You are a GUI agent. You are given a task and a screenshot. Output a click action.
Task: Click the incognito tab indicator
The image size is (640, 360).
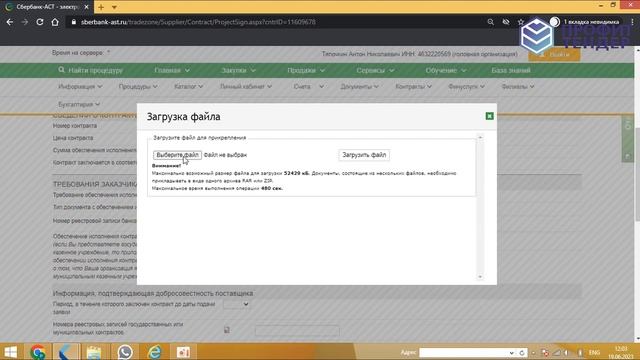point(584,22)
